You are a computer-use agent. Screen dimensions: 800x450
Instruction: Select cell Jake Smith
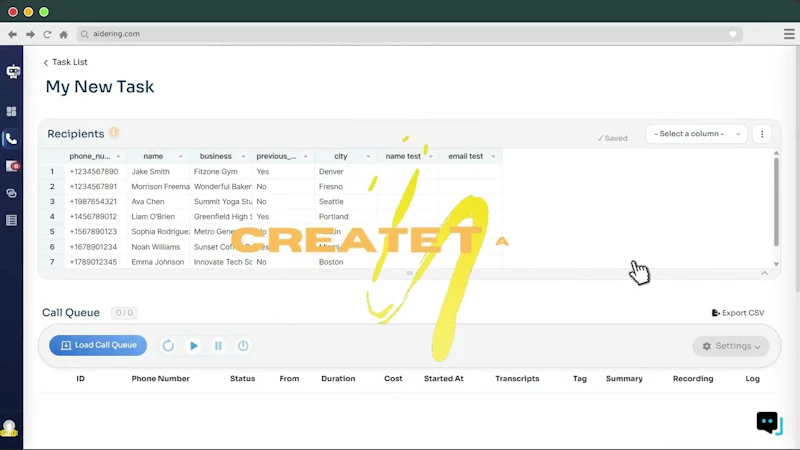click(159, 171)
